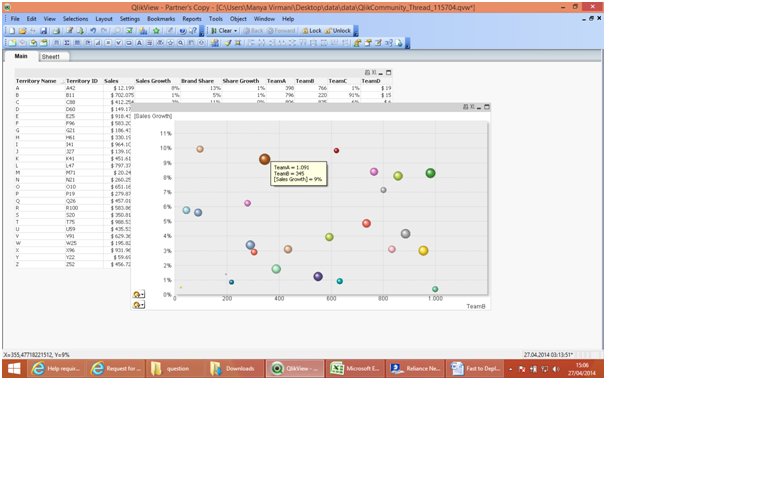Click Send to Excel icon on chart caption

pyautogui.click(x=472, y=107)
